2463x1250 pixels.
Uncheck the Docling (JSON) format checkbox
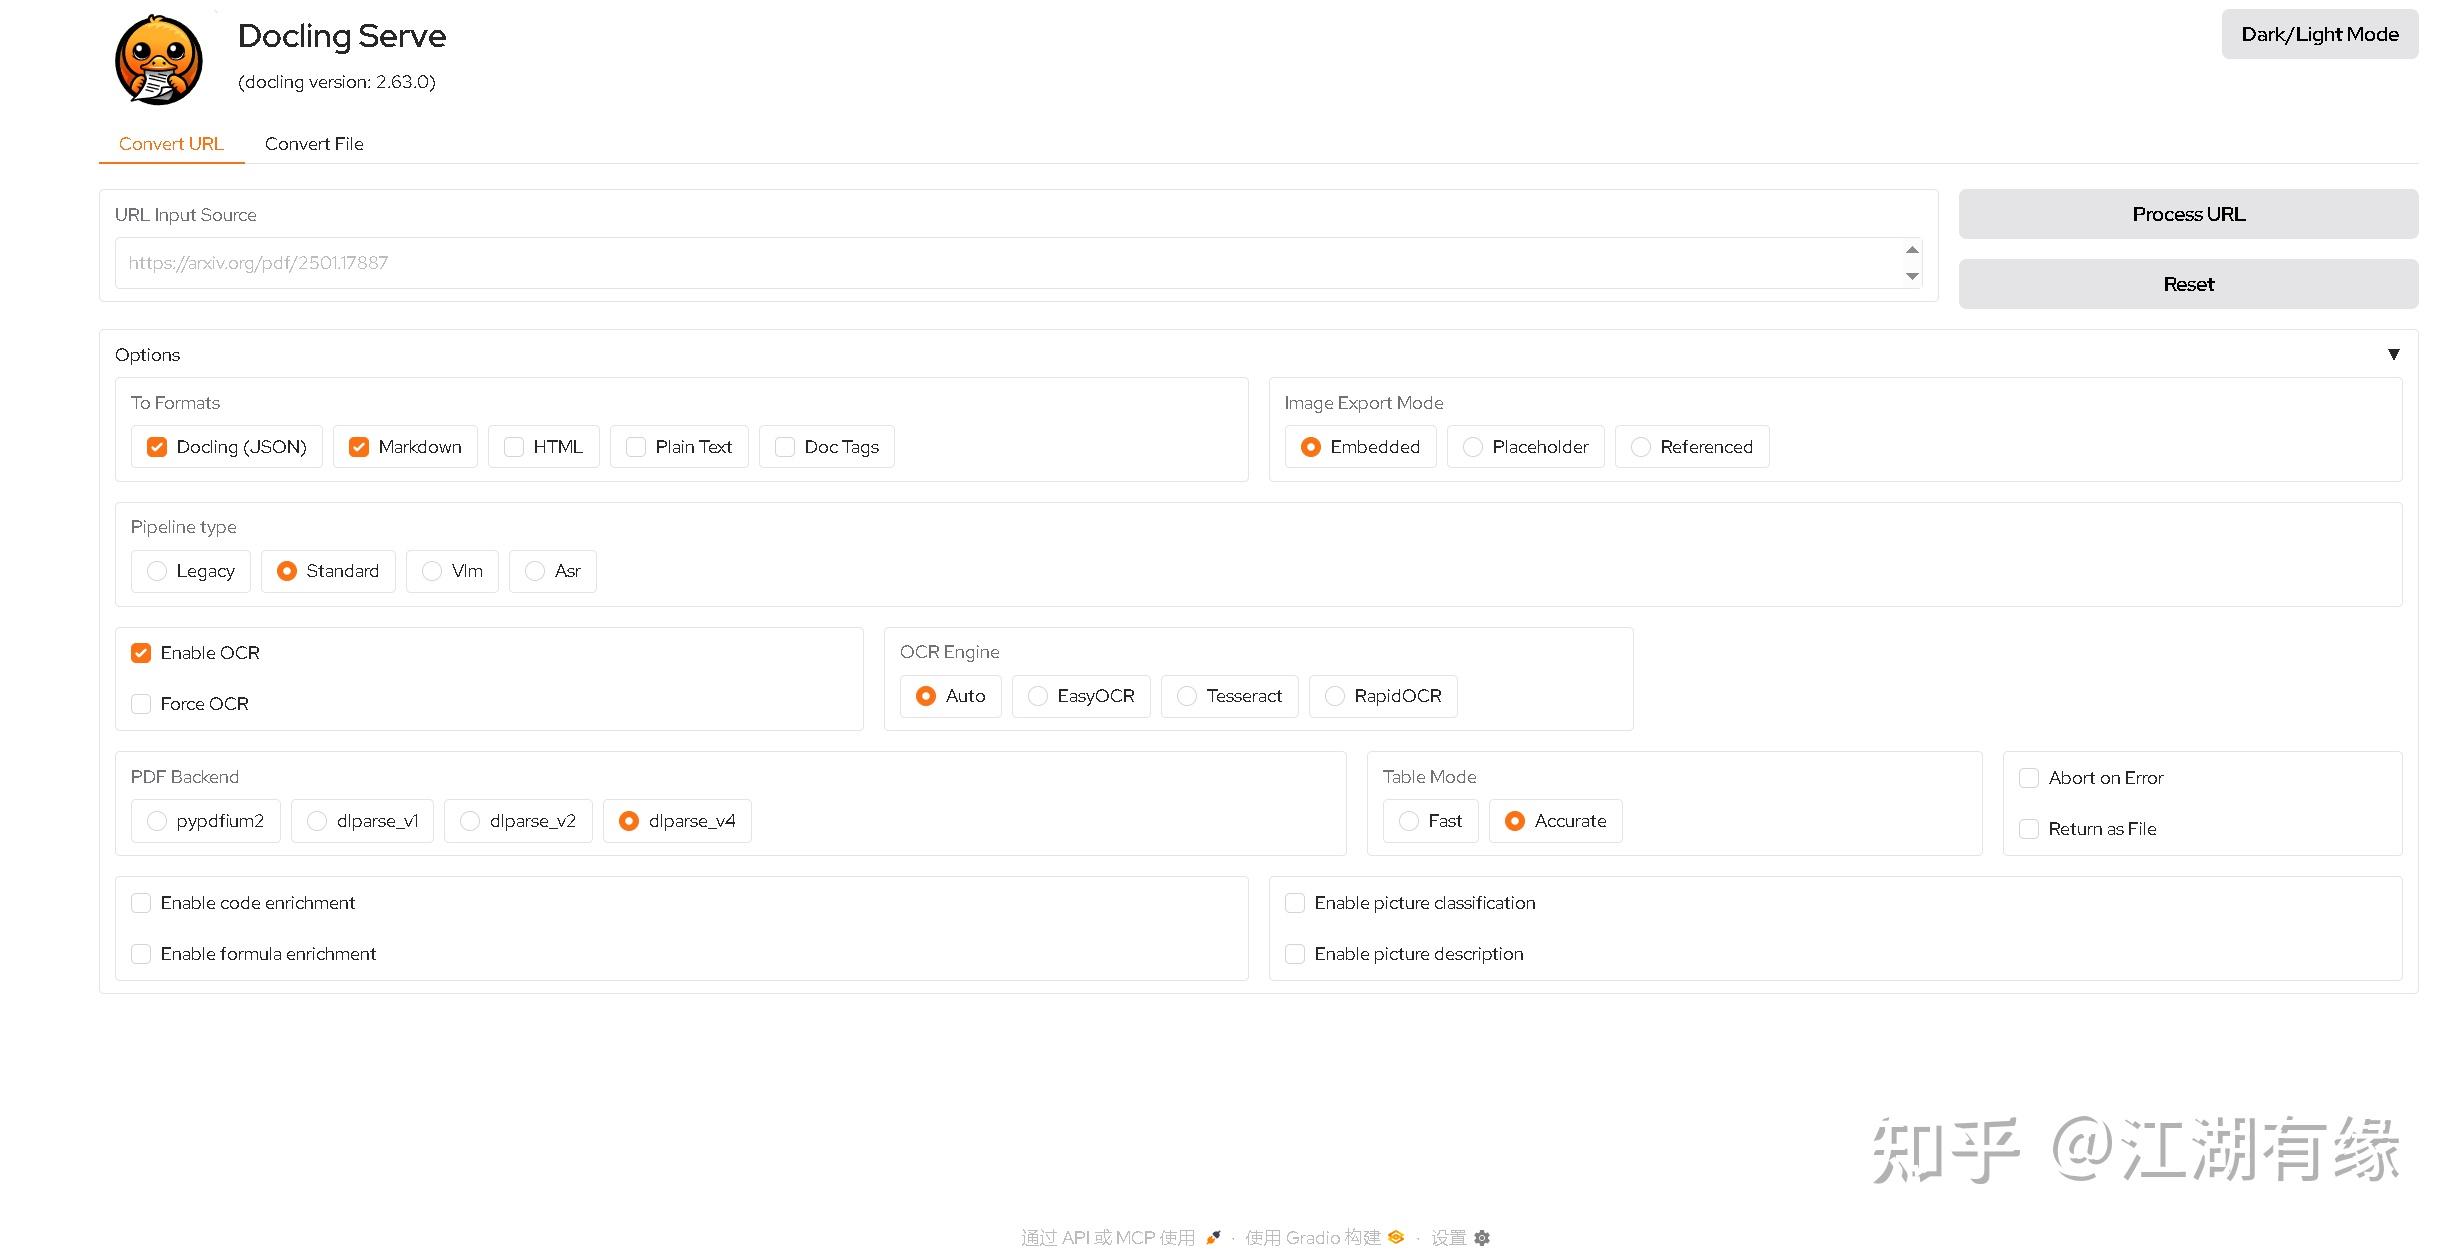tap(157, 447)
